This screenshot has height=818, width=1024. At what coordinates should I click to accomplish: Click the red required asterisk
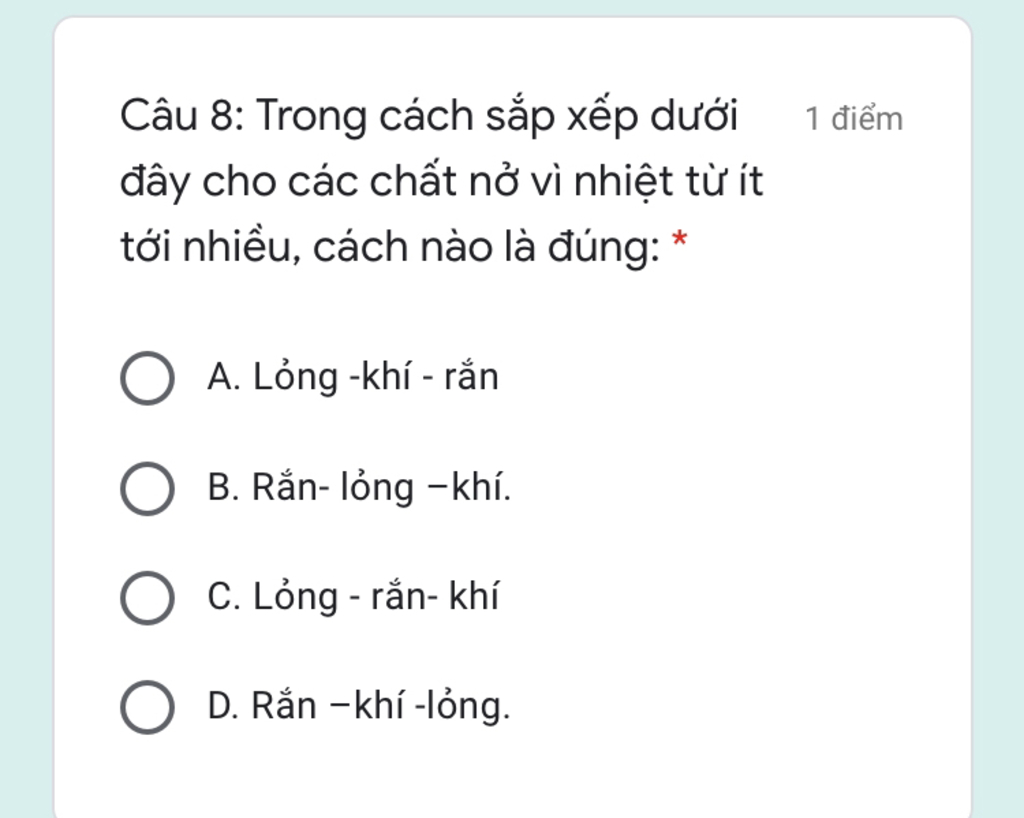(x=679, y=240)
